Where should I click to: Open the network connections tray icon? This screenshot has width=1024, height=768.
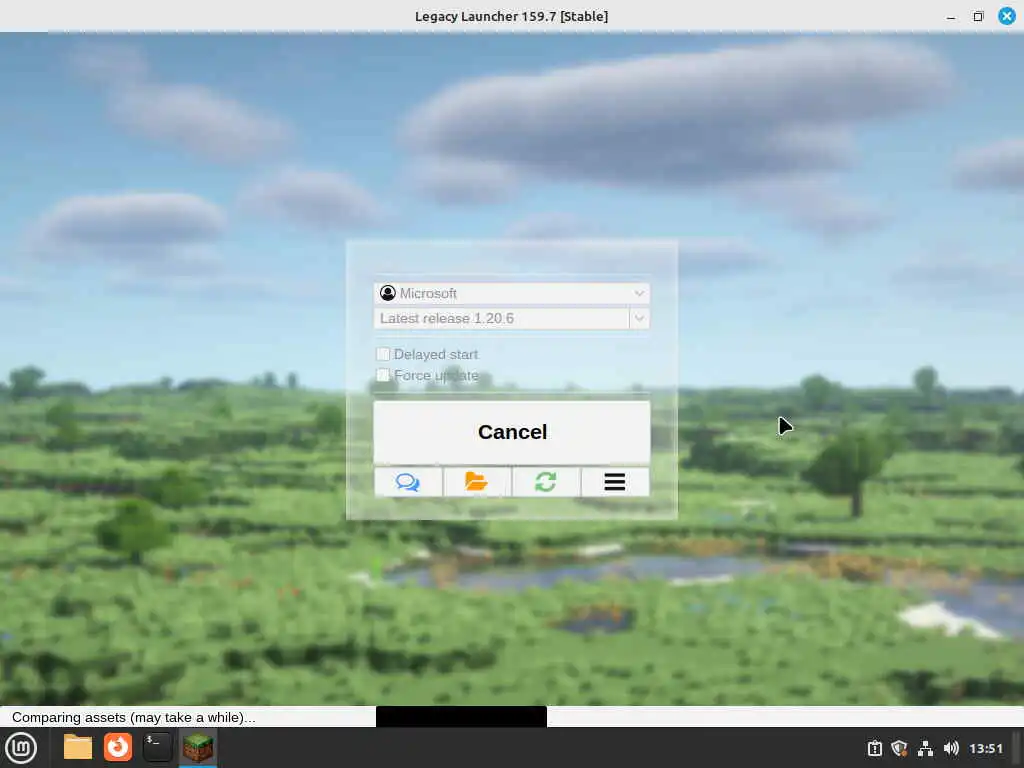[925, 748]
